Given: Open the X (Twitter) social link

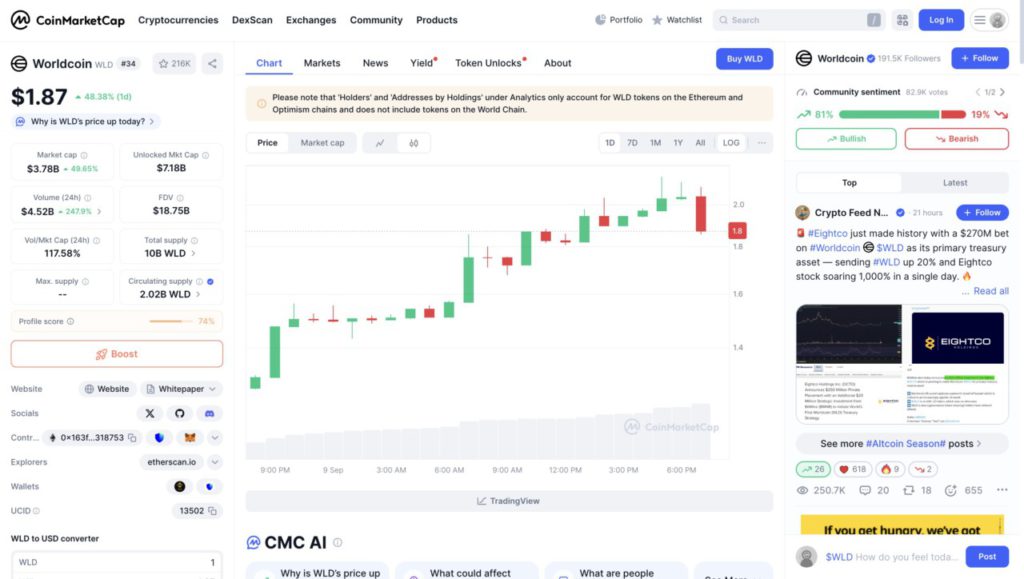Looking at the screenshot, I should (150, 413).
